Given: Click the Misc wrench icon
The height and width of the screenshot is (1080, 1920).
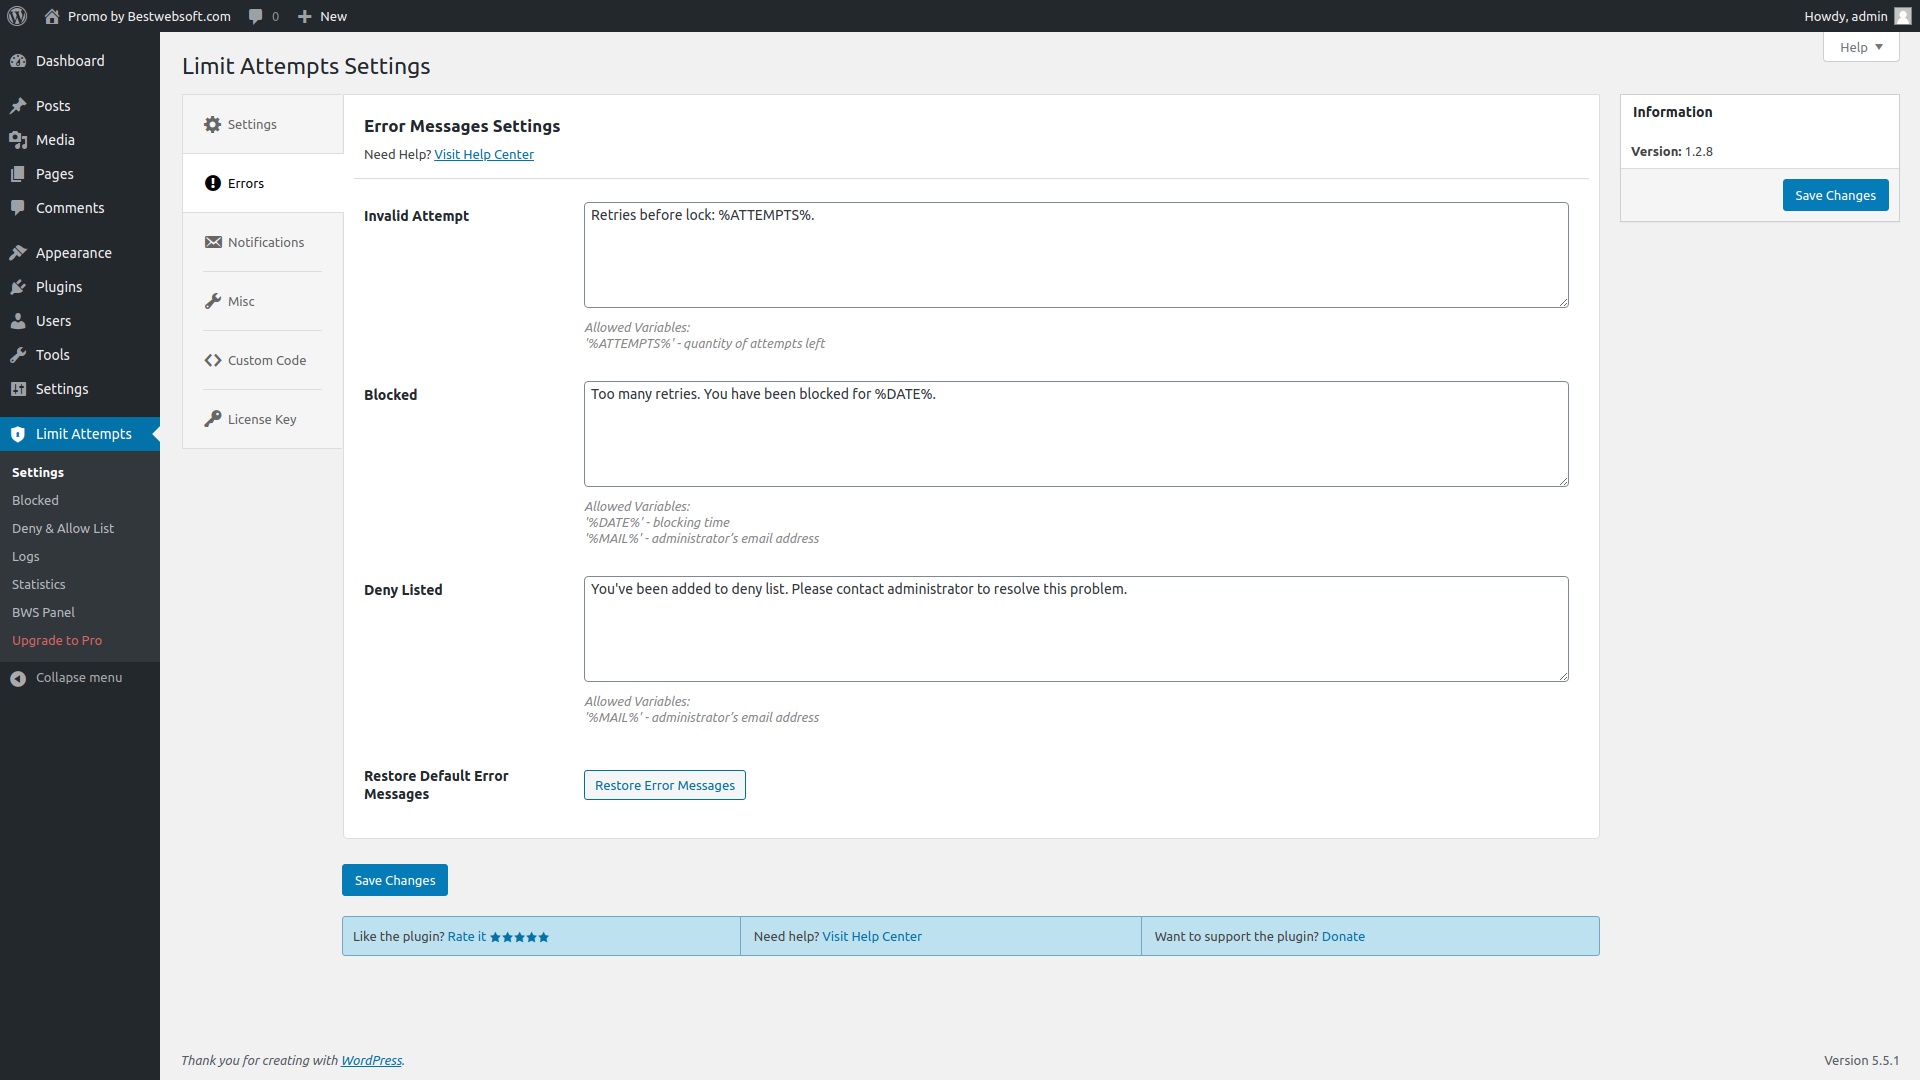Looking at the screenshot, I should (213, 302).
